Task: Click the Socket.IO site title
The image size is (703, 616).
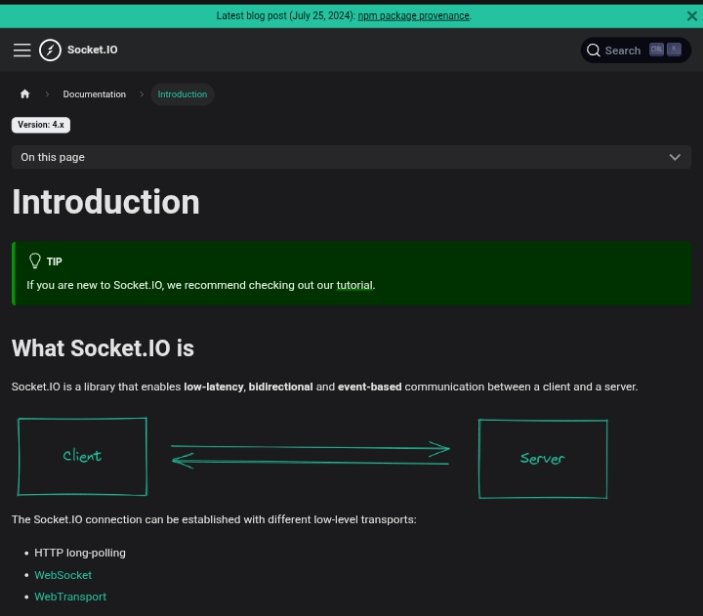Action: (92, 50)
